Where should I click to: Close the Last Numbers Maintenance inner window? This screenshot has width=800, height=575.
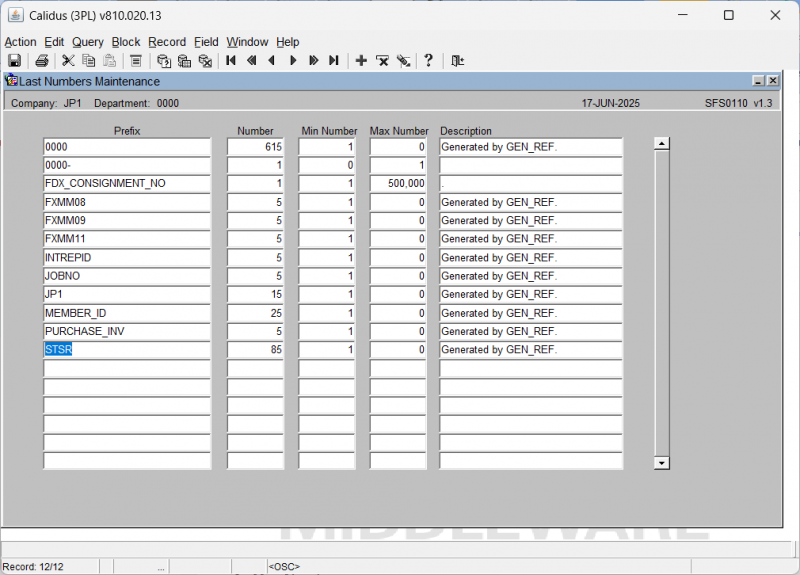773,81
